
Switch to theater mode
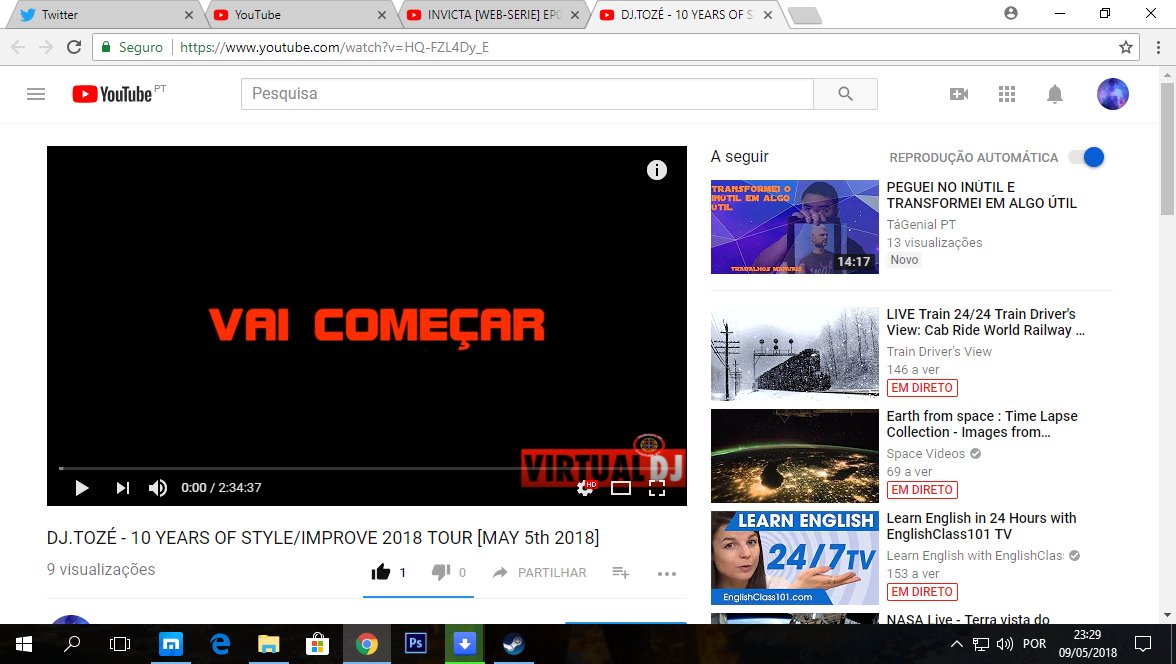(620, 488)
